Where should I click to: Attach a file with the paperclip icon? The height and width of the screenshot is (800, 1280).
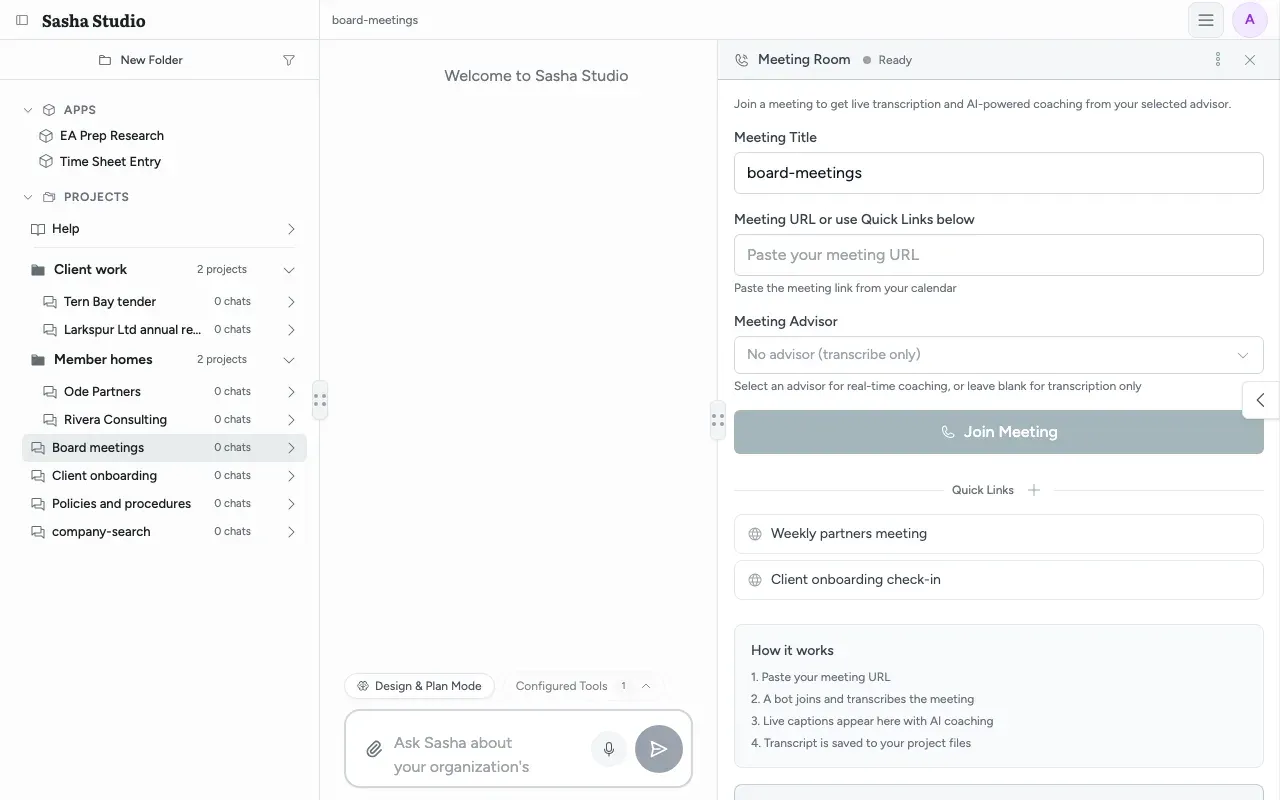(373, 749)
